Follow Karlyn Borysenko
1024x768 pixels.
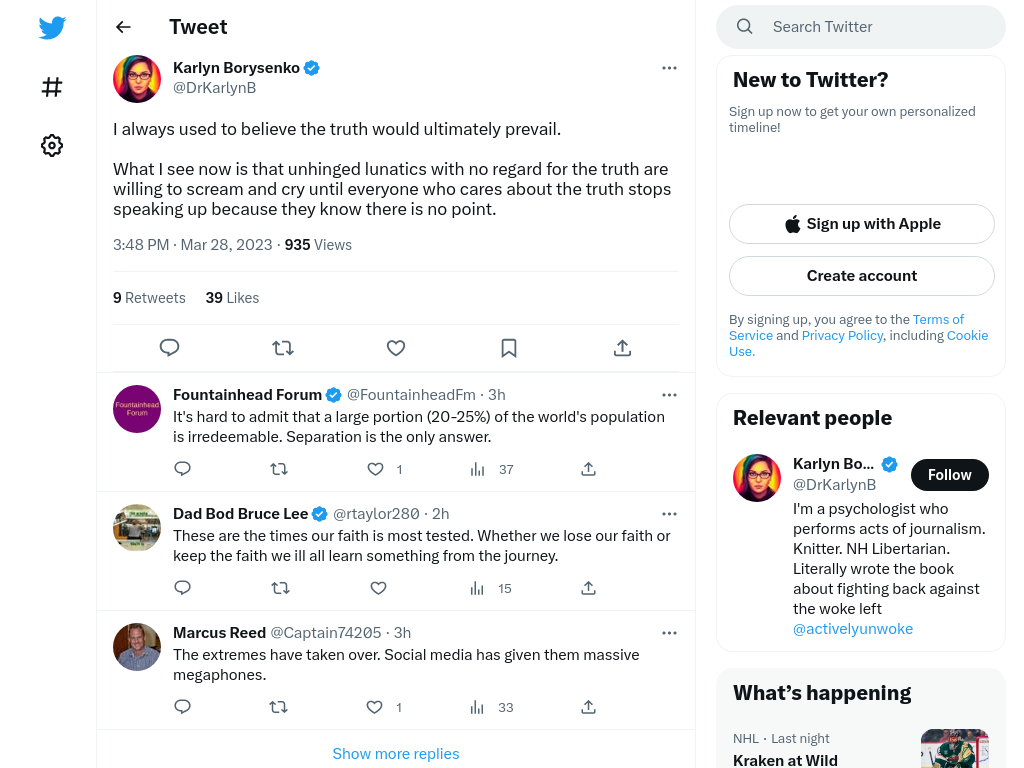pos(950,475)
